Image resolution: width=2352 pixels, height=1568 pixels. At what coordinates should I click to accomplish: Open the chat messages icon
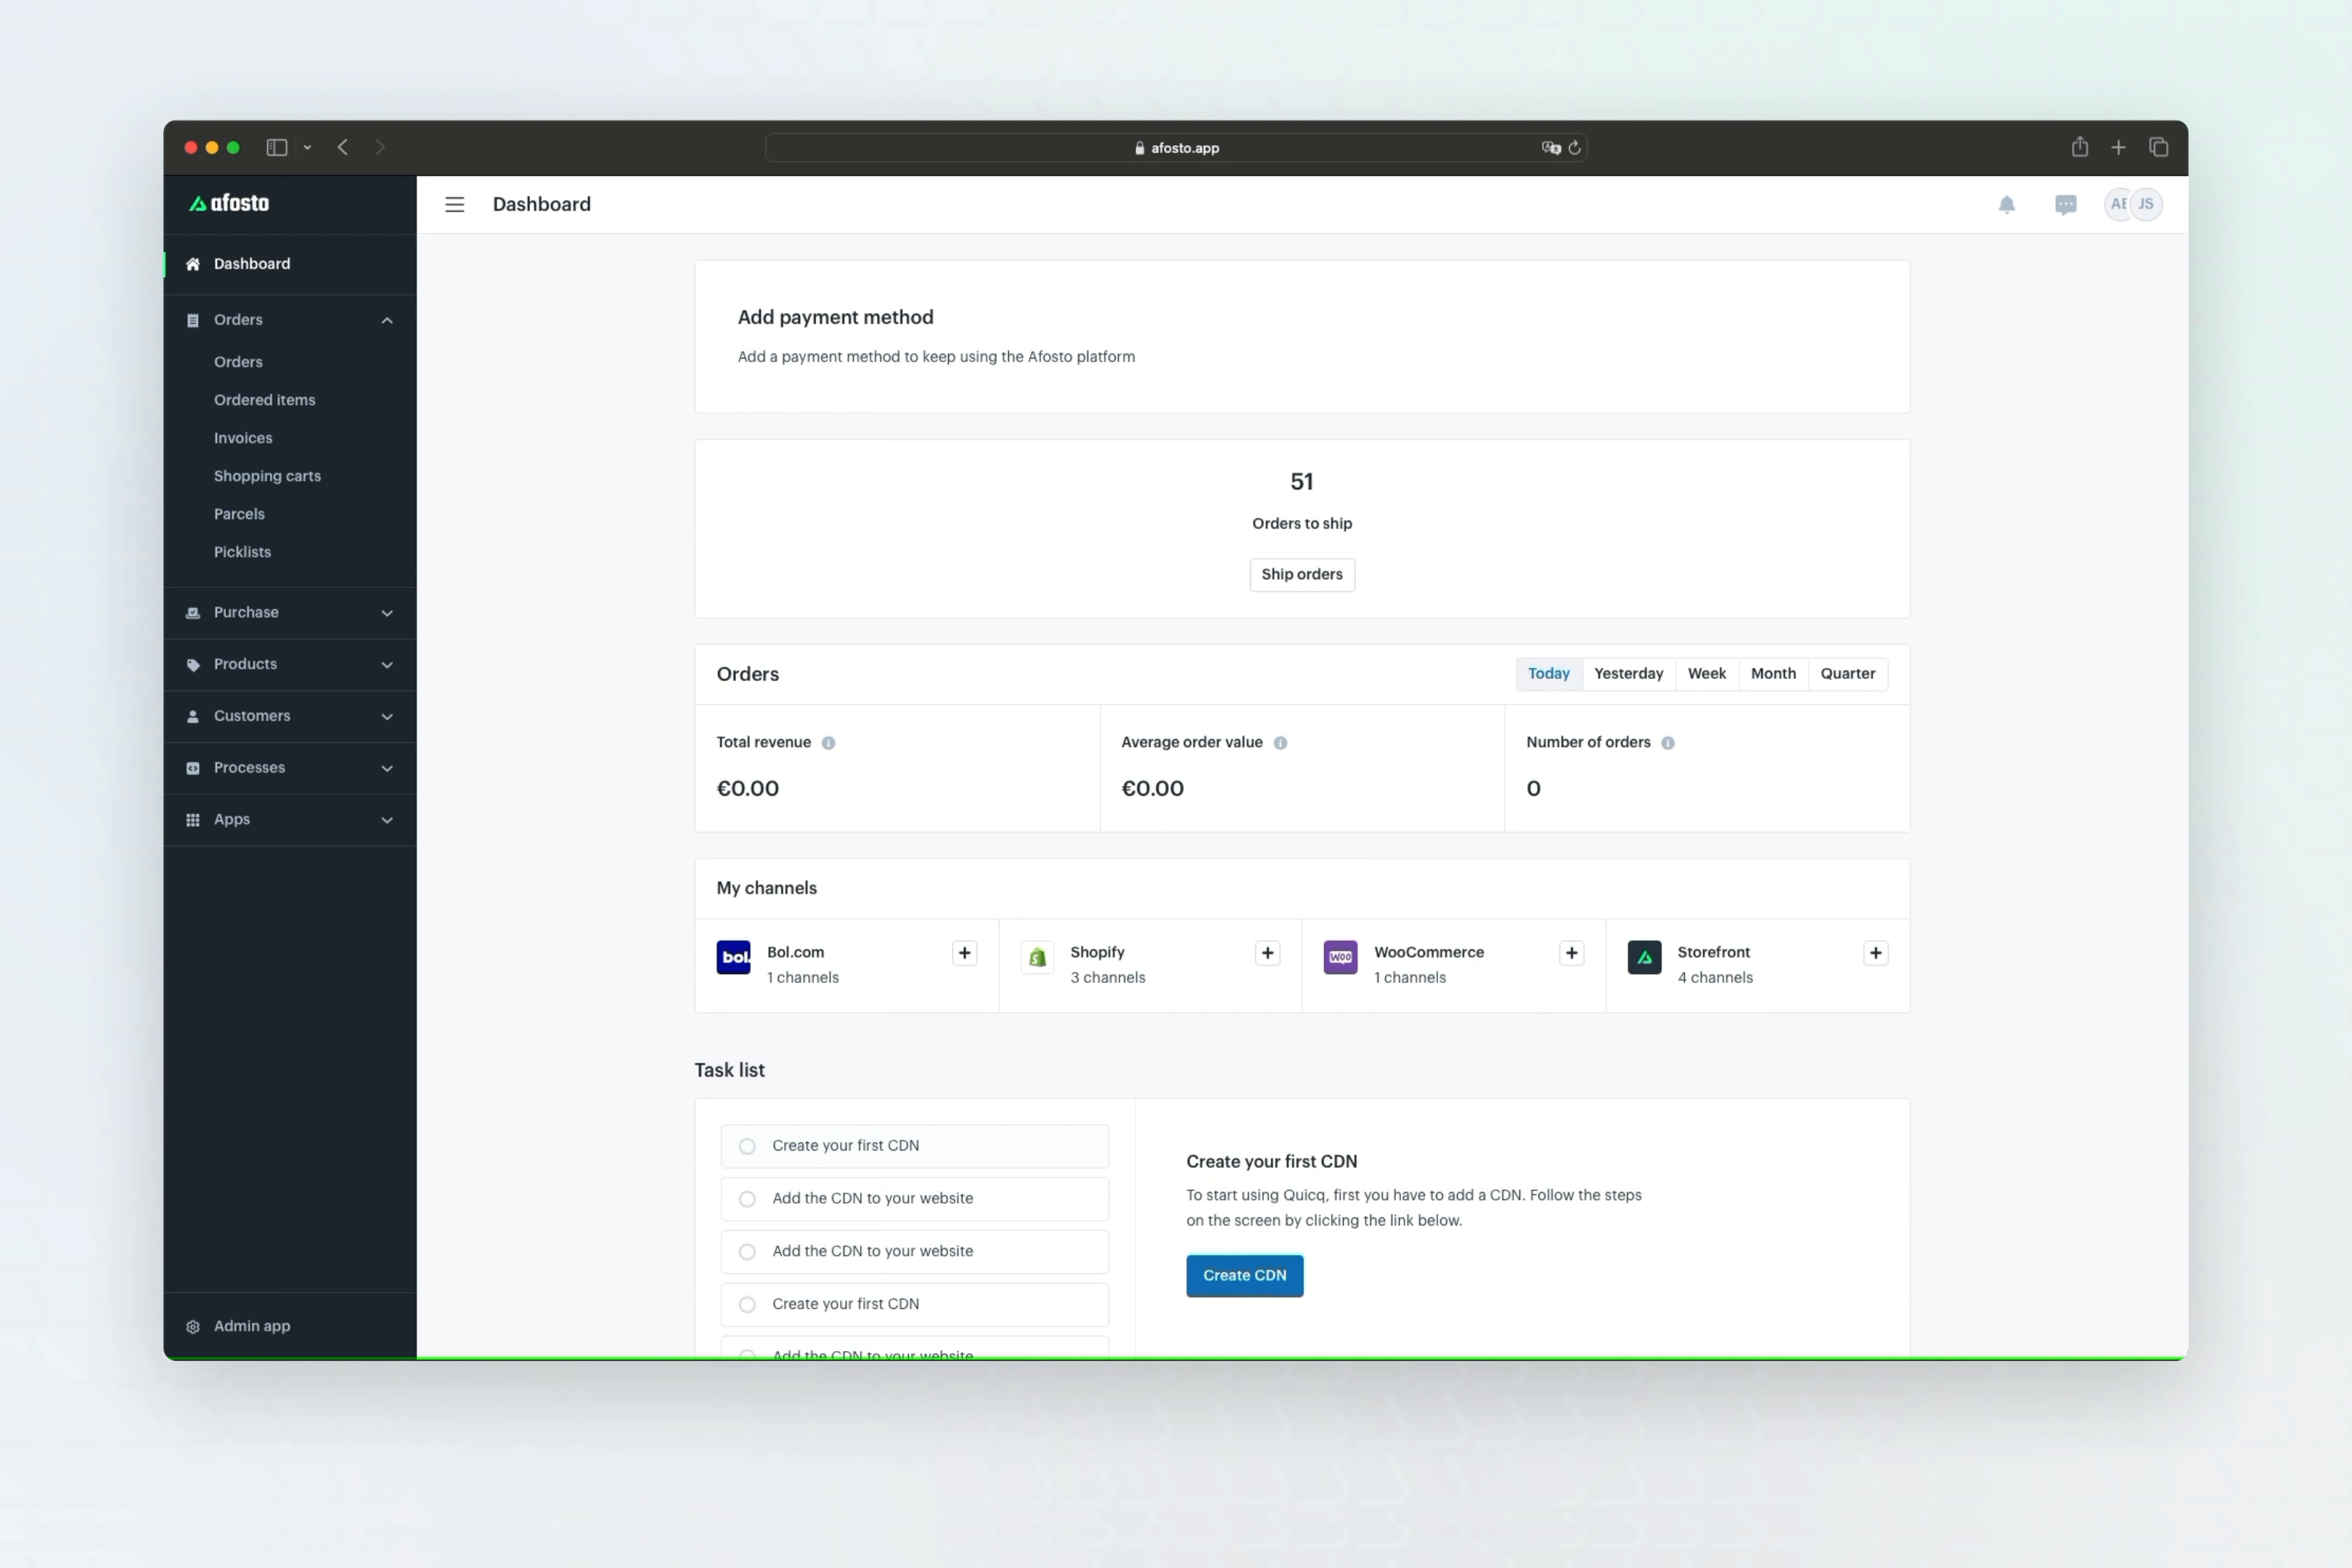pyautogui.click(x=2066, y=204)
